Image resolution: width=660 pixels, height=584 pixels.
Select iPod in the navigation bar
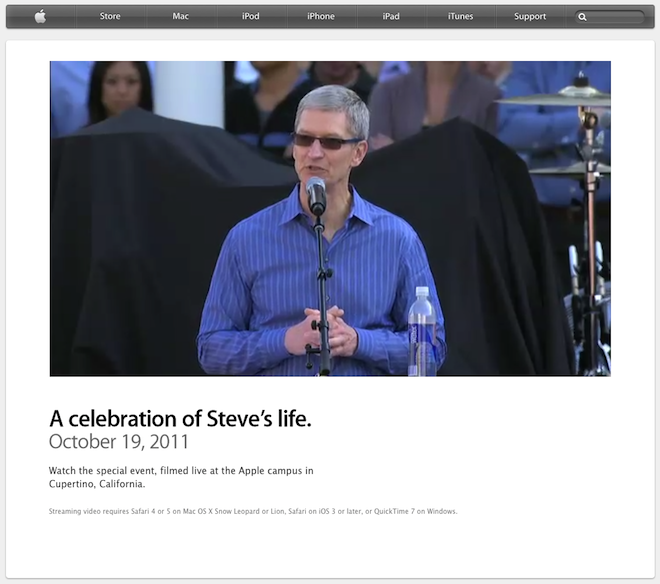250,16
